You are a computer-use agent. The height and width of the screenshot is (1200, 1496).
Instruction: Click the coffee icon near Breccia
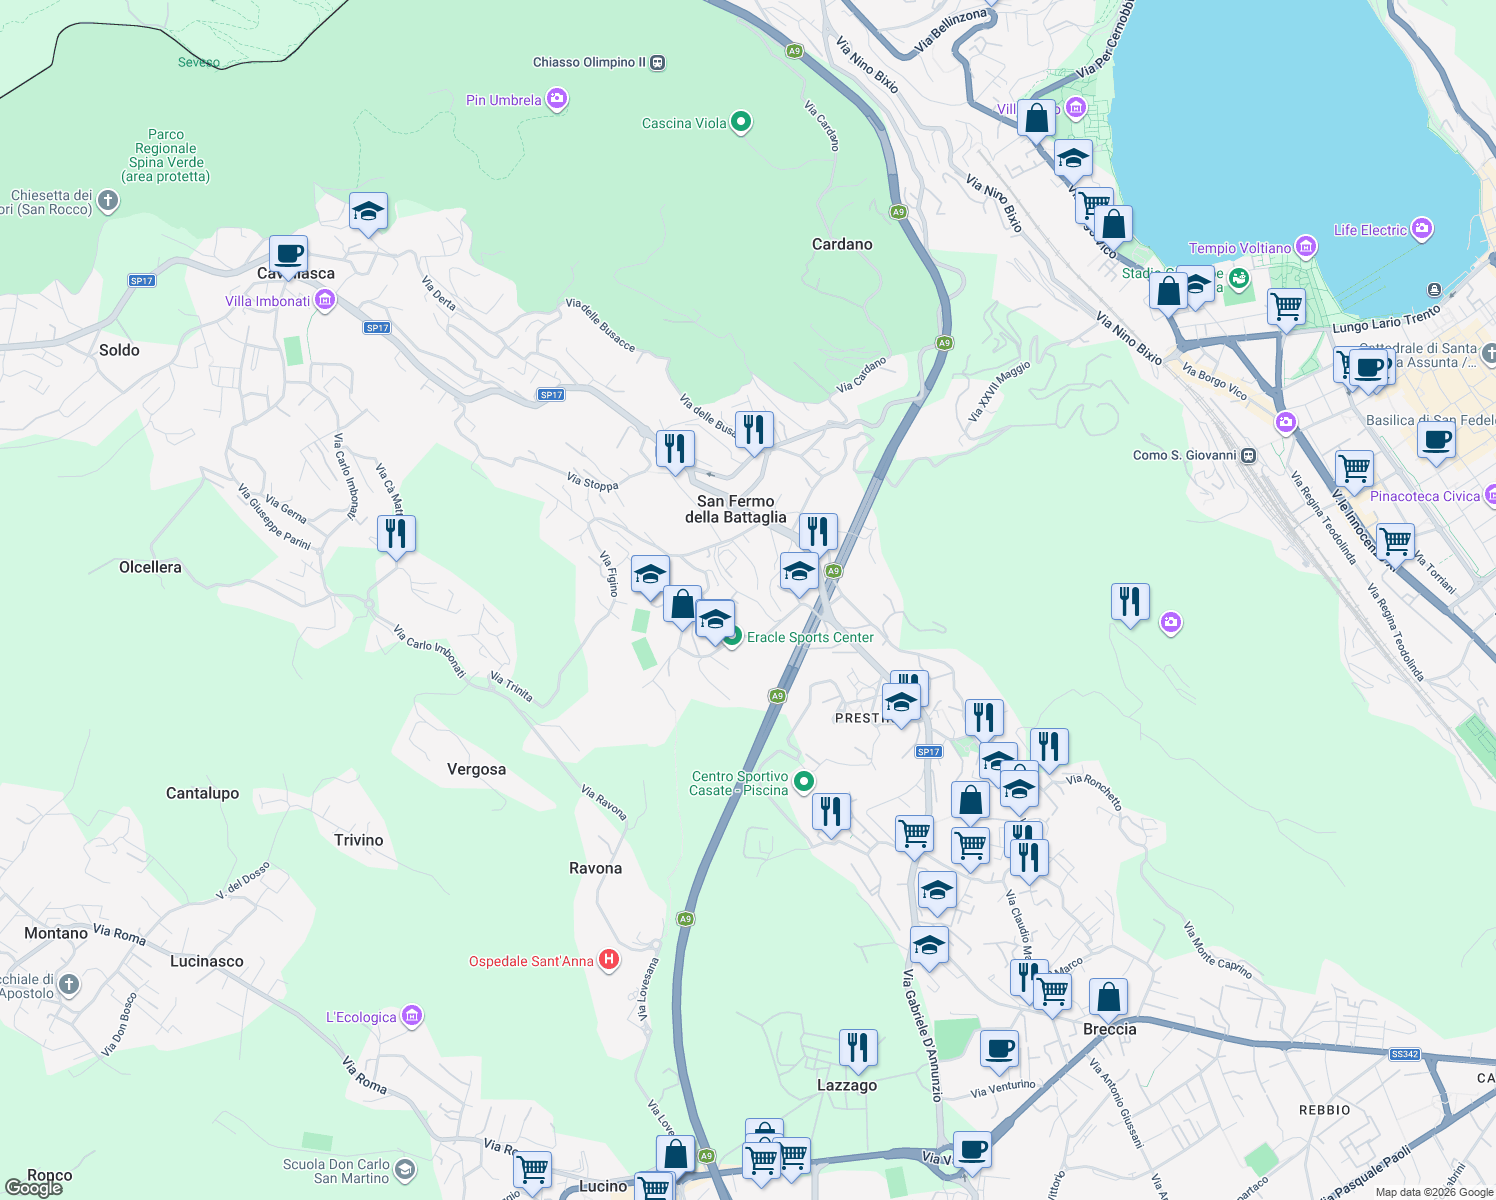(998, 1049)
